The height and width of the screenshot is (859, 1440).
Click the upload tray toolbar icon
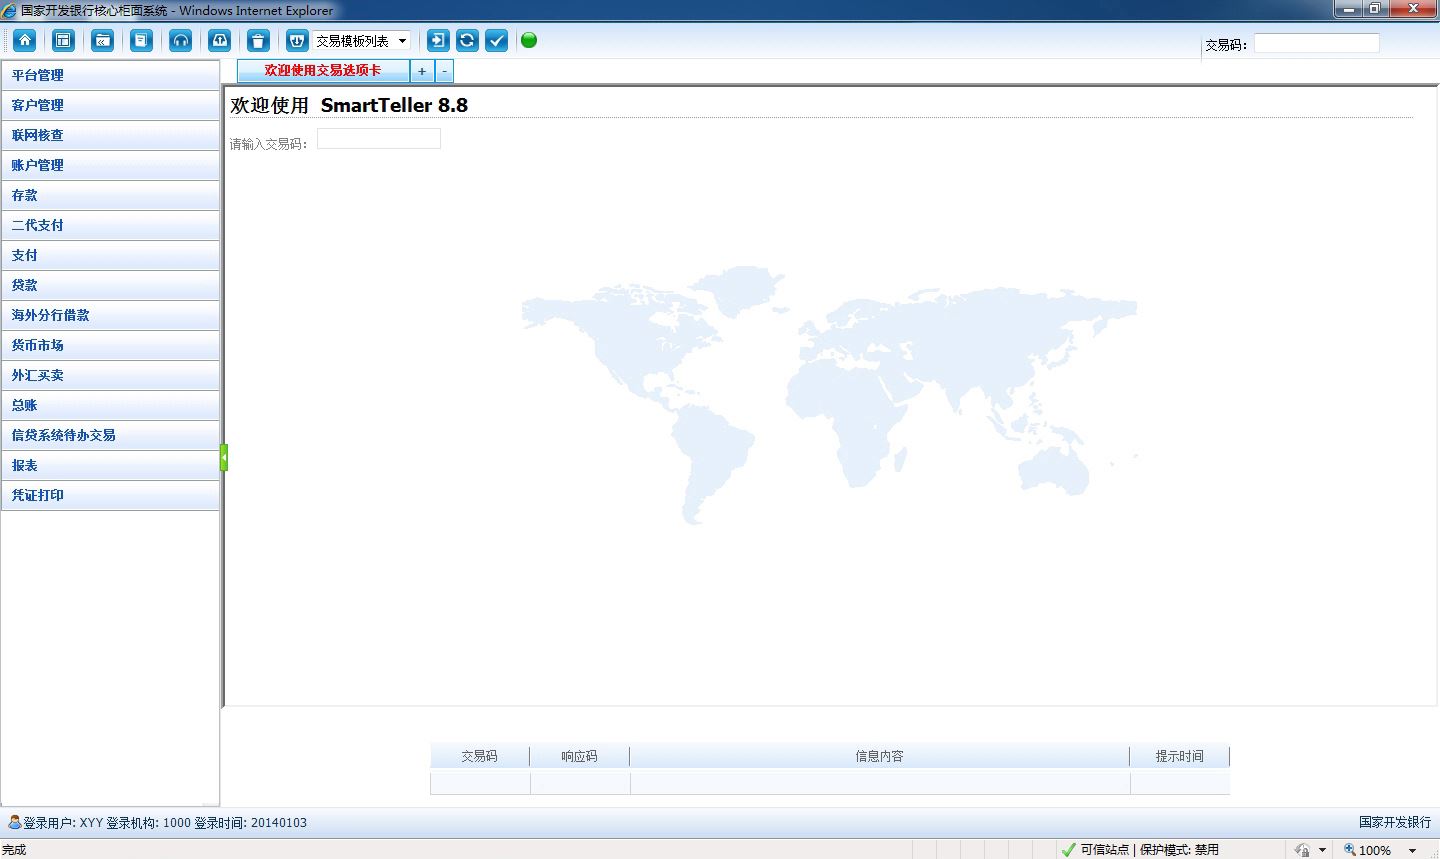point(219,40)
